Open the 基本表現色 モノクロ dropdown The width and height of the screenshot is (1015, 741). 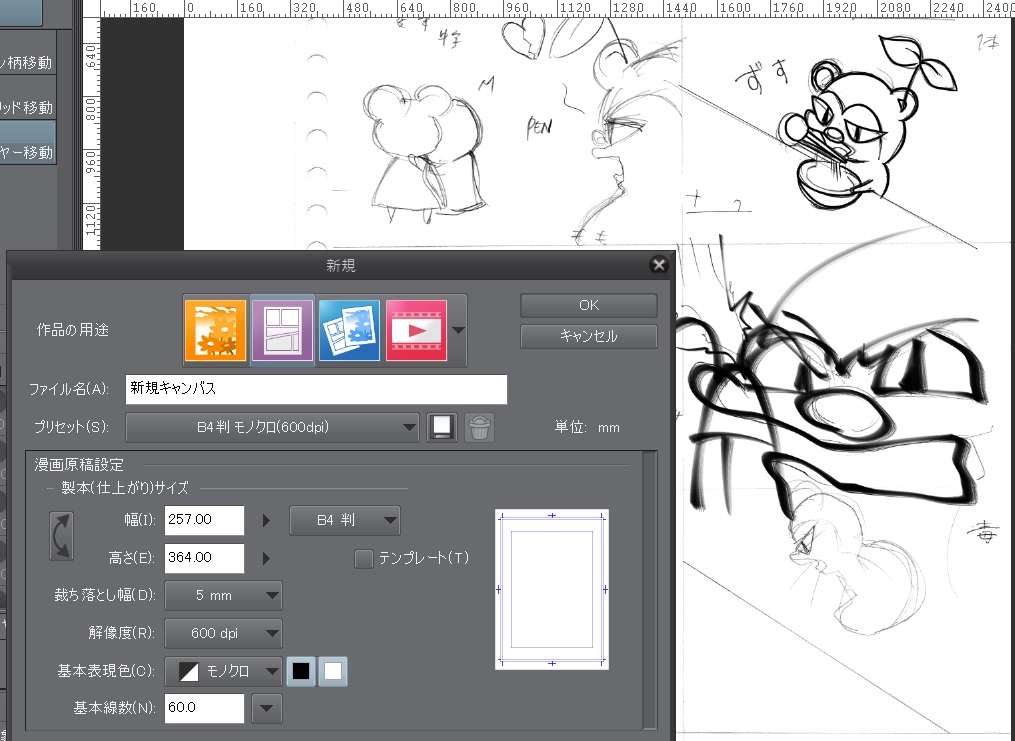pos(223,671)
